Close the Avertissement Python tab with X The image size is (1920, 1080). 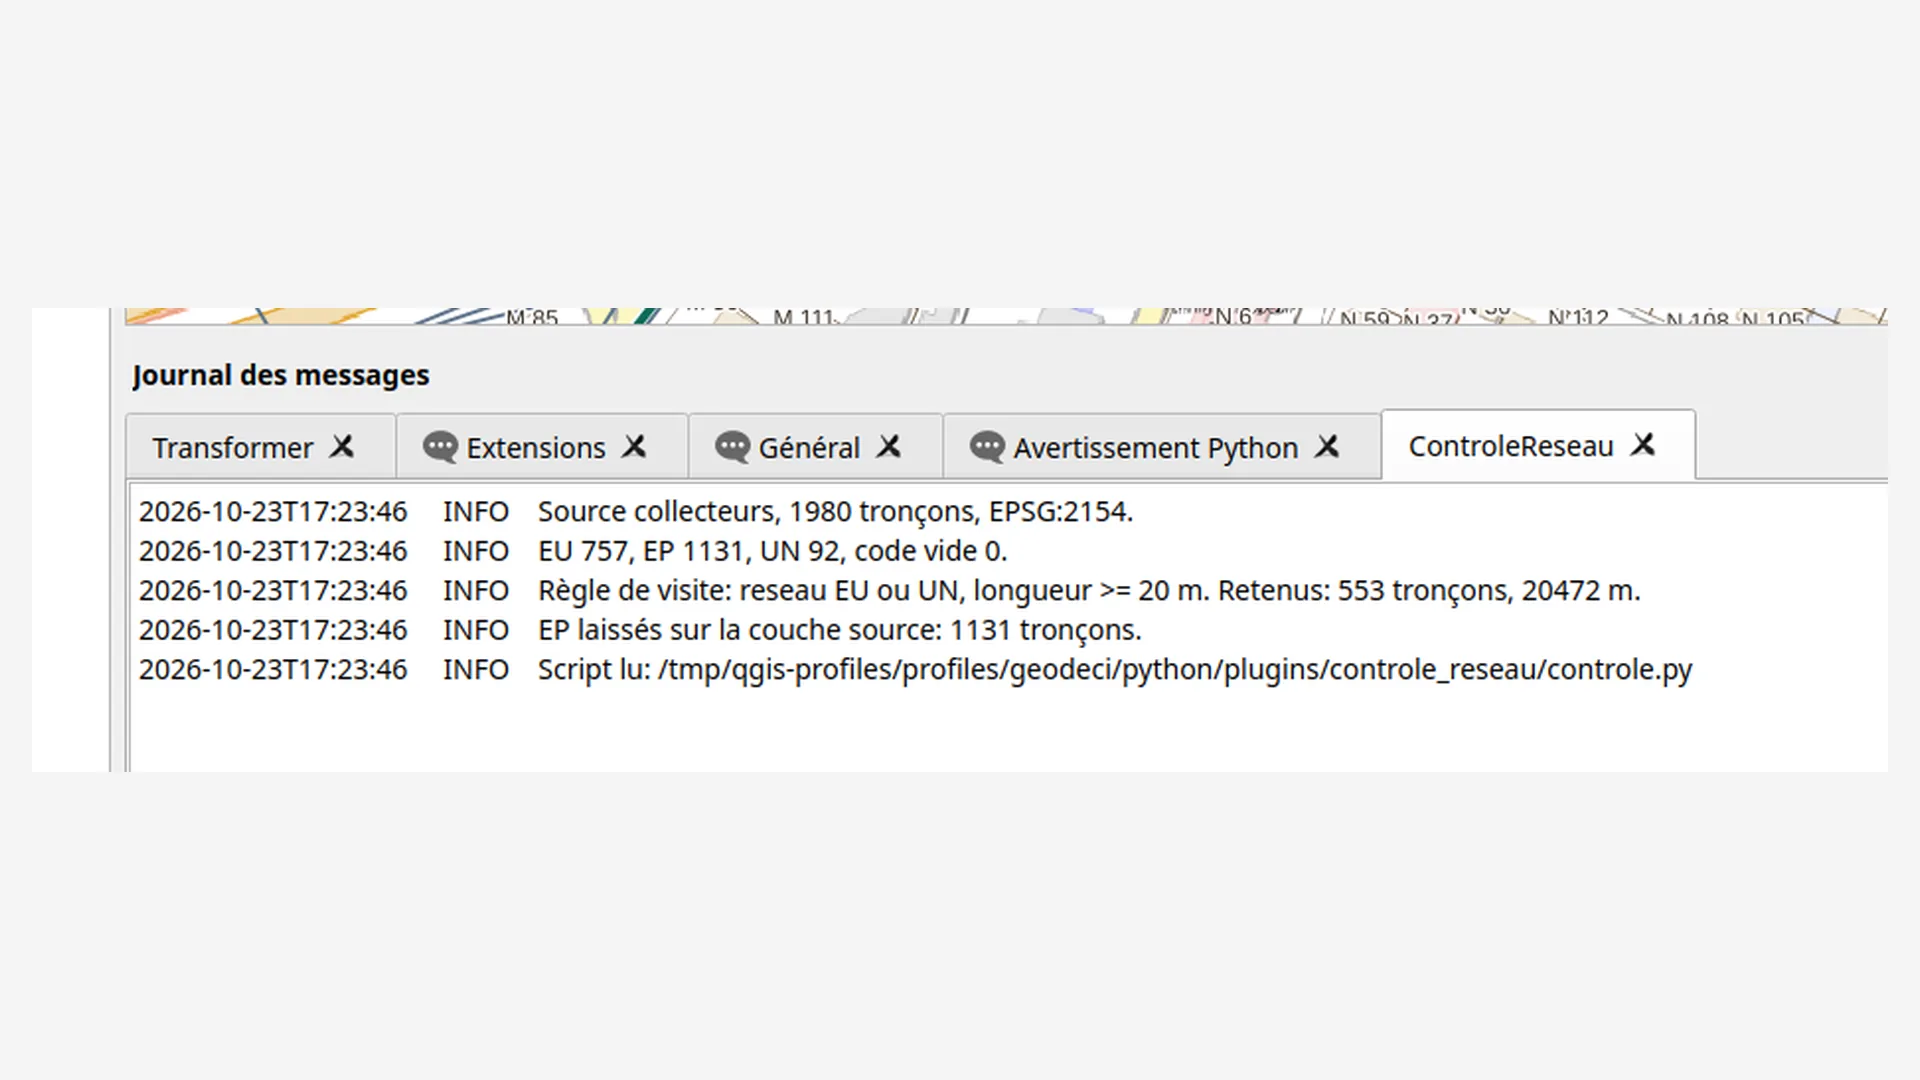[1327, 446]
